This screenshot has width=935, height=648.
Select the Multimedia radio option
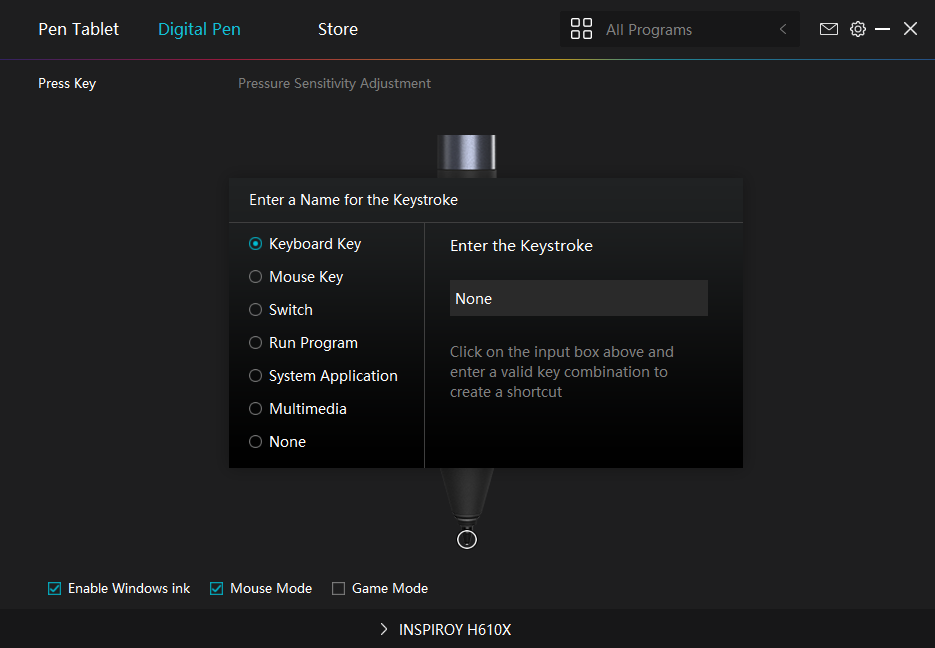tap(256, 409)
